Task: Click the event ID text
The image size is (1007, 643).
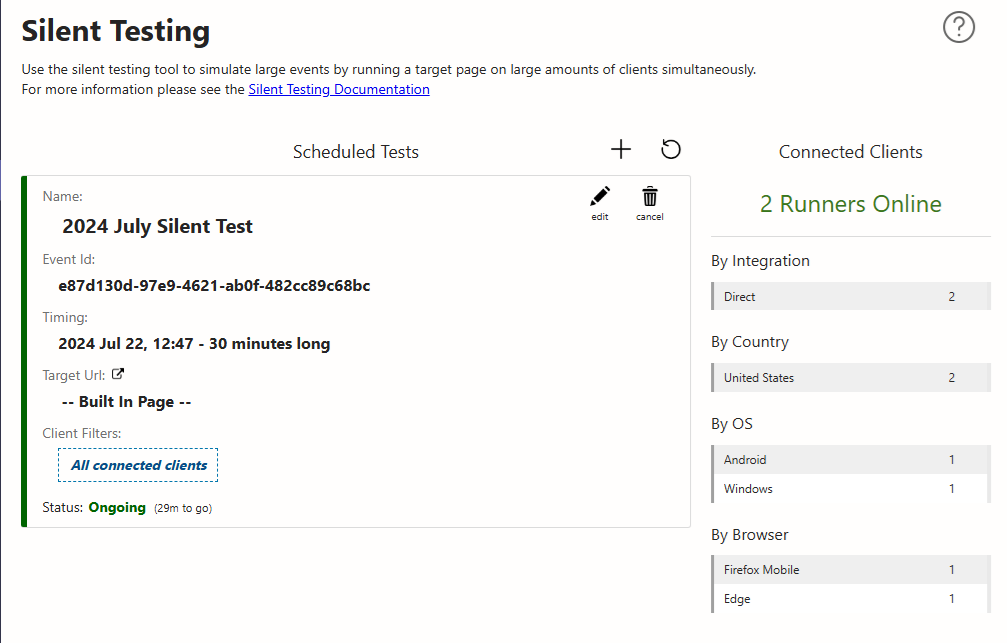Action: (214, 286)
